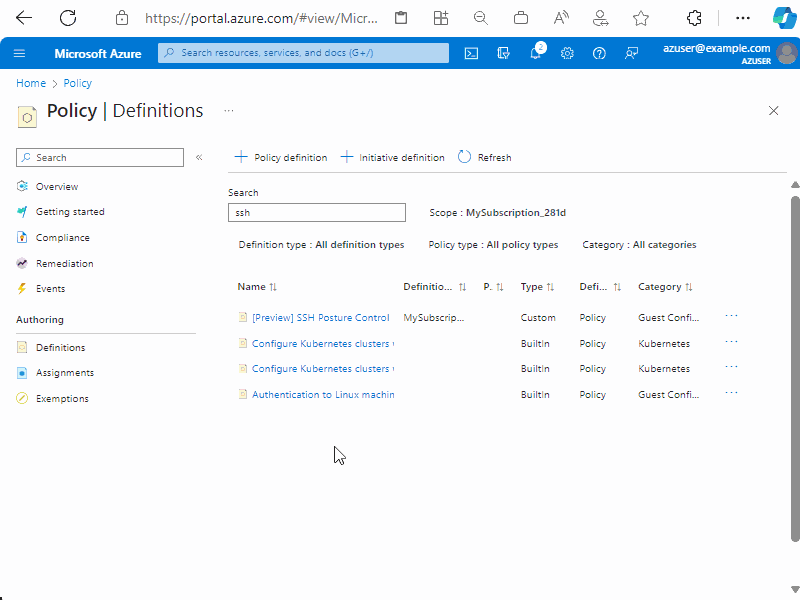The height and width of the screenshot is (600, 800).
Task: Open browser zoom magnifier icon
Action: (x=480, y=18)
